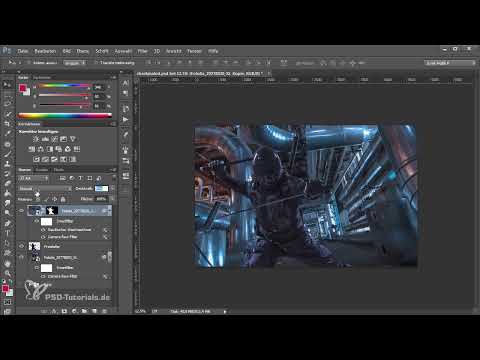Open the Normal blend mode dropdown

coord(45,189)
